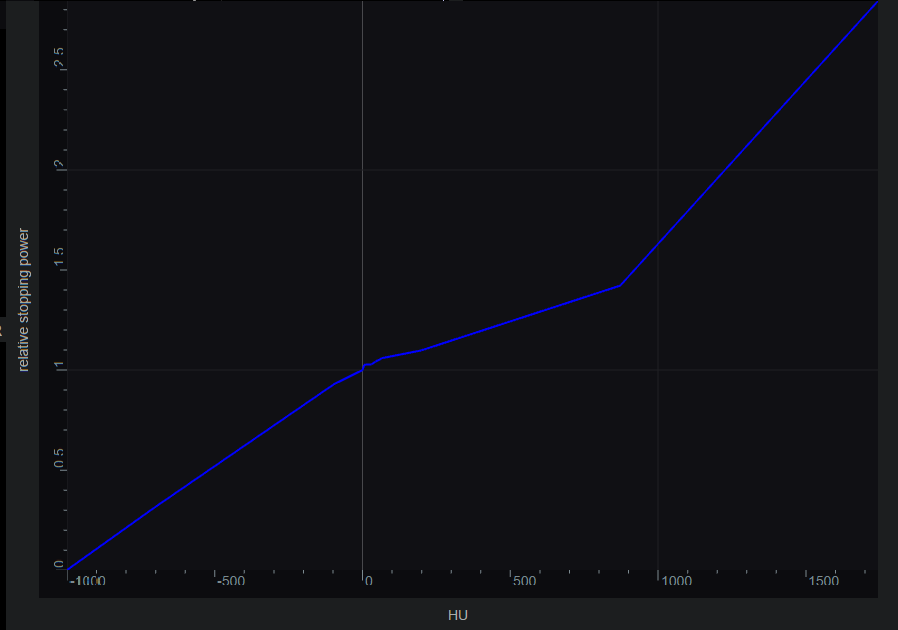Click the 1.5 y-axis tick label

pyautogui.click(x=59, y=260)
